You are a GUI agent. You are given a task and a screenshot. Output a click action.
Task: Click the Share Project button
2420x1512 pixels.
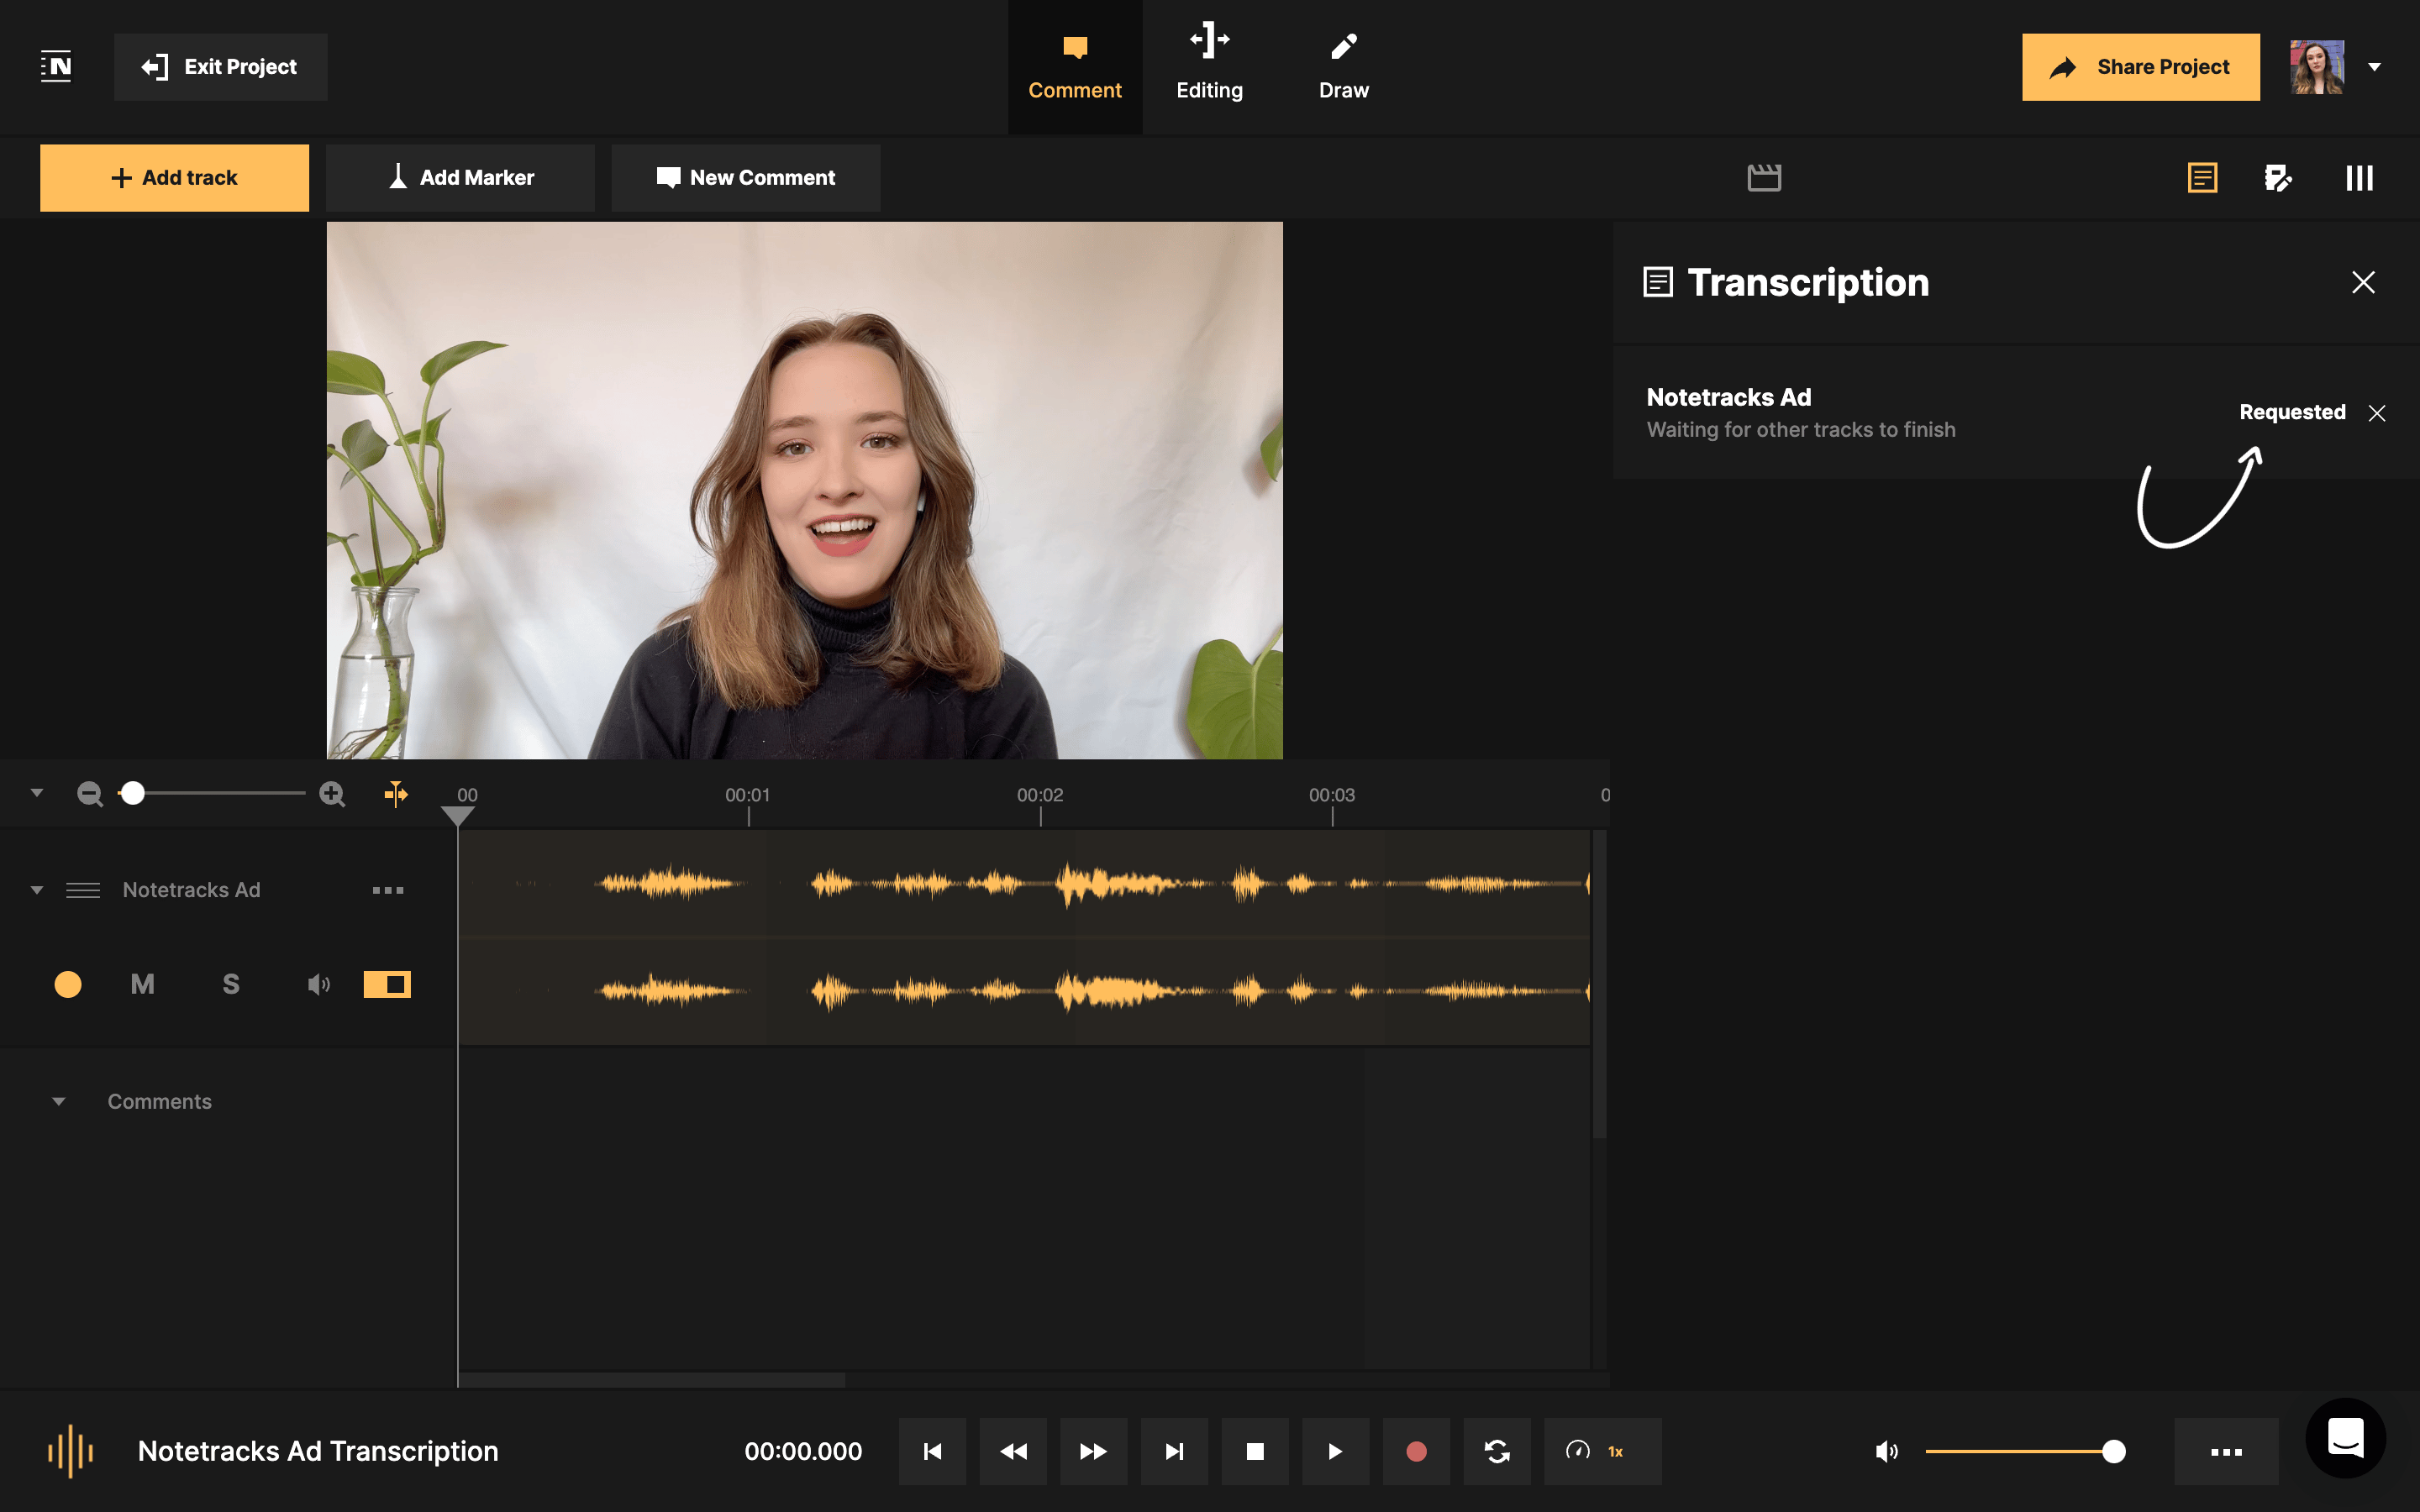[2140, 67]
